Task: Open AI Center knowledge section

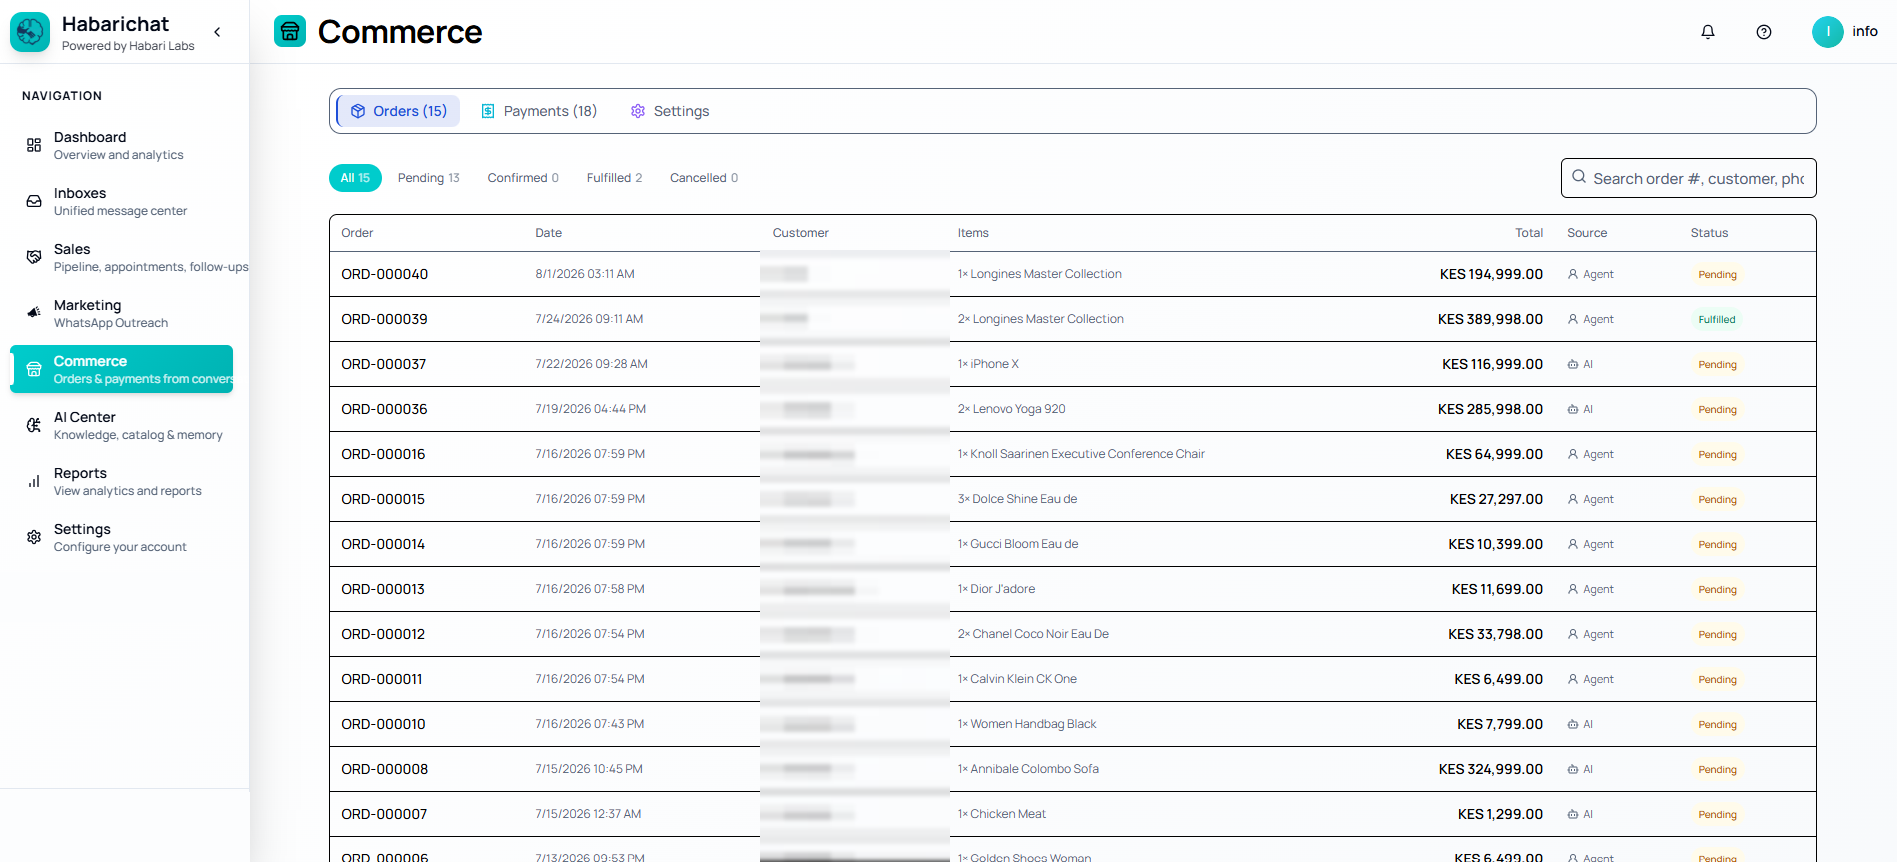Action: pos(122,425)
